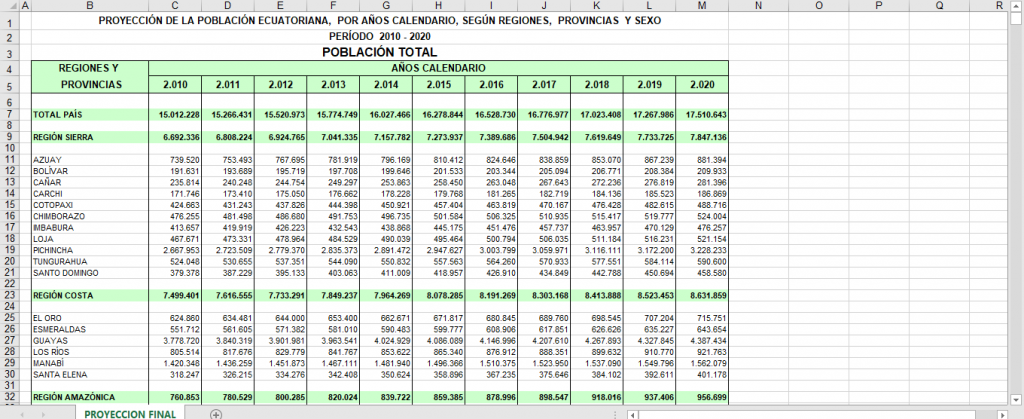Select column header M
Image resolution: width=1024 pixels, height=419 pixels.
coord(702,6)
